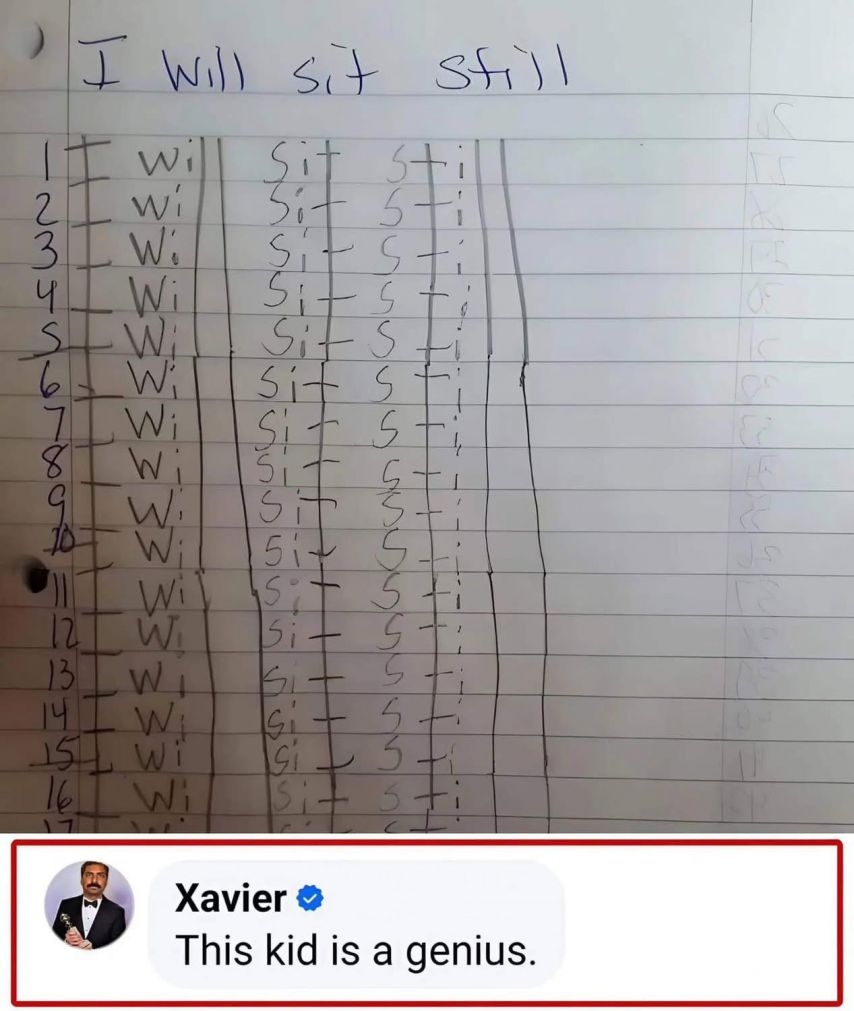This screenshot has width=854, height=1011.
Task: Click the handwritten line number 12
Action: click(x=64, y=633)
